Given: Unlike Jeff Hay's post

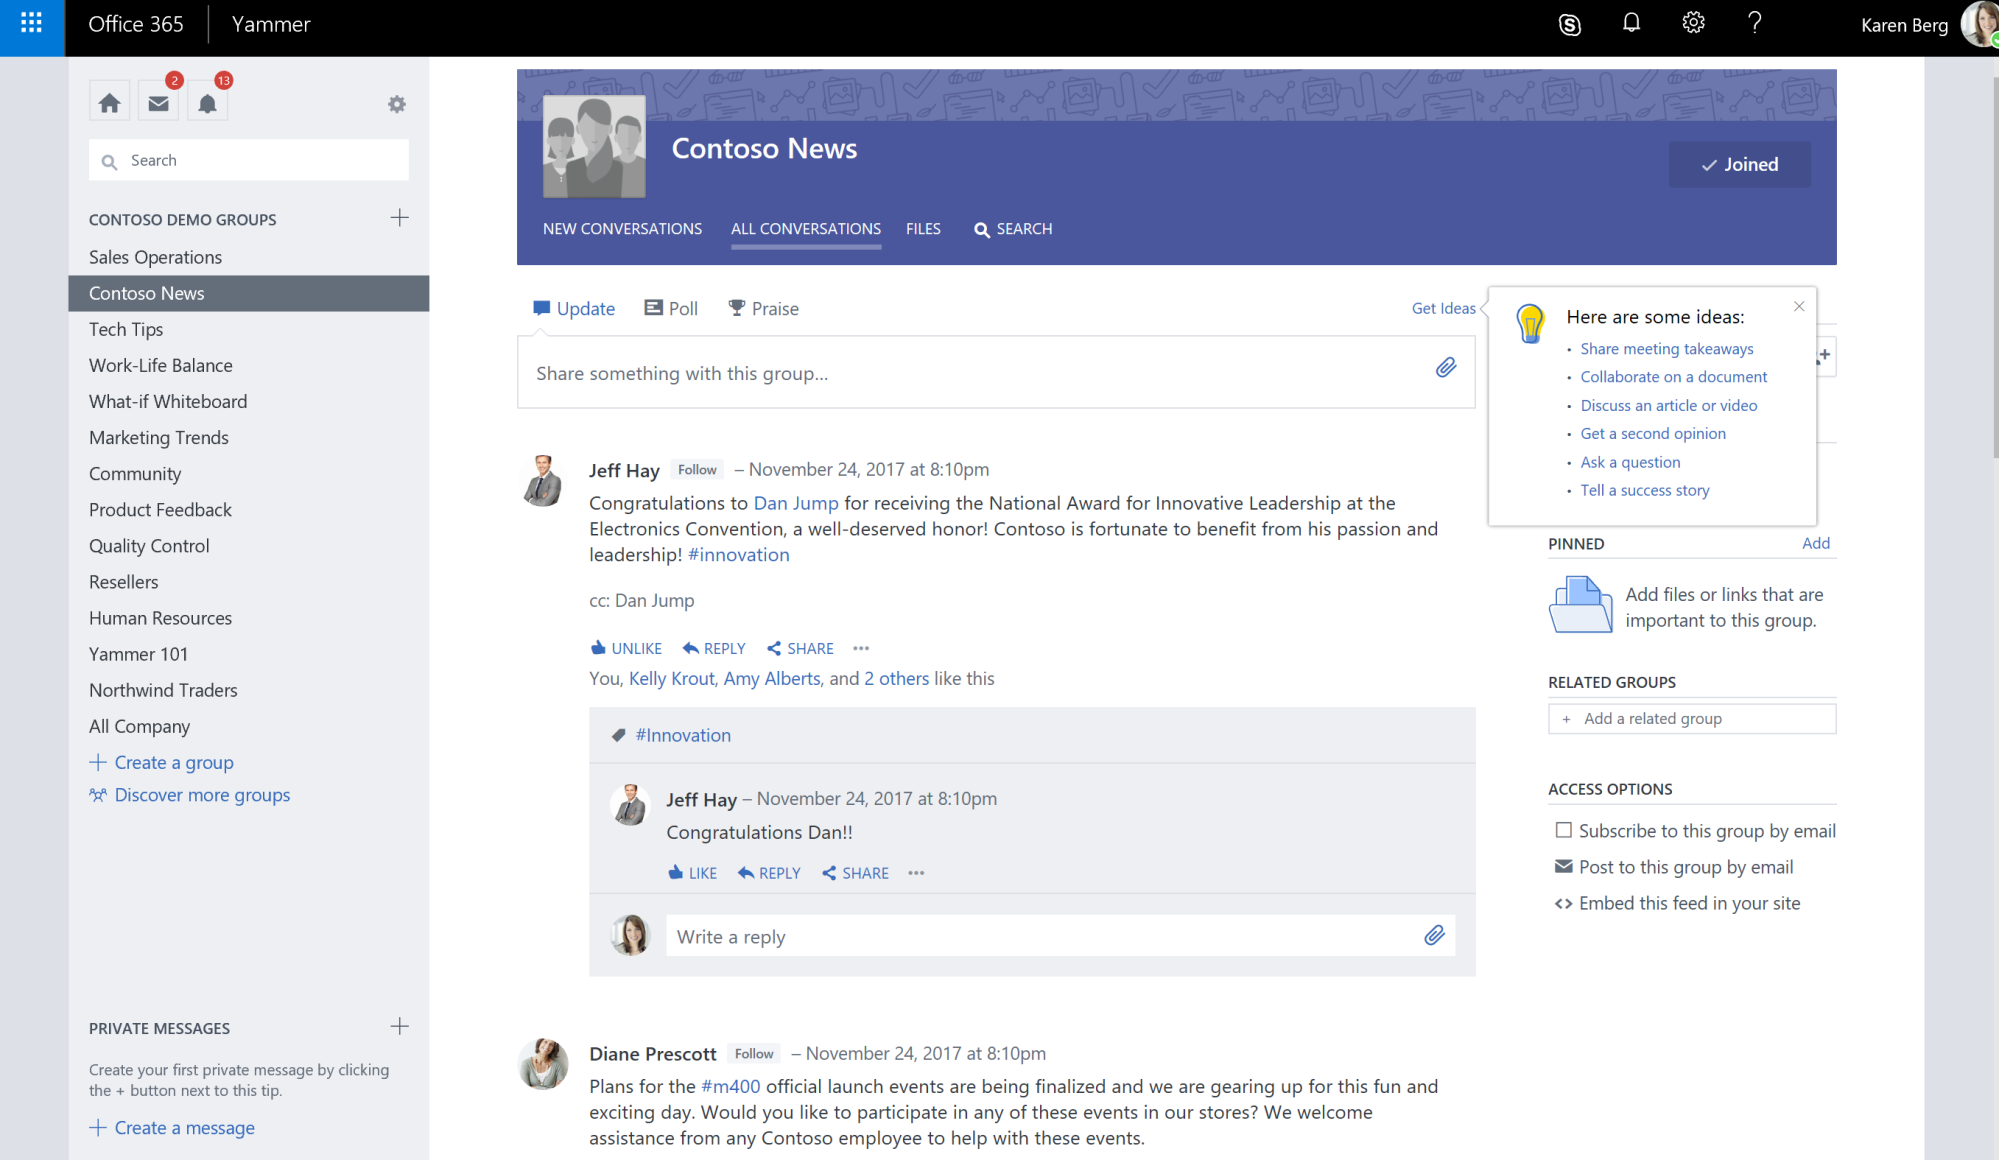Looking at the screenshot, I should click(626, 648).
